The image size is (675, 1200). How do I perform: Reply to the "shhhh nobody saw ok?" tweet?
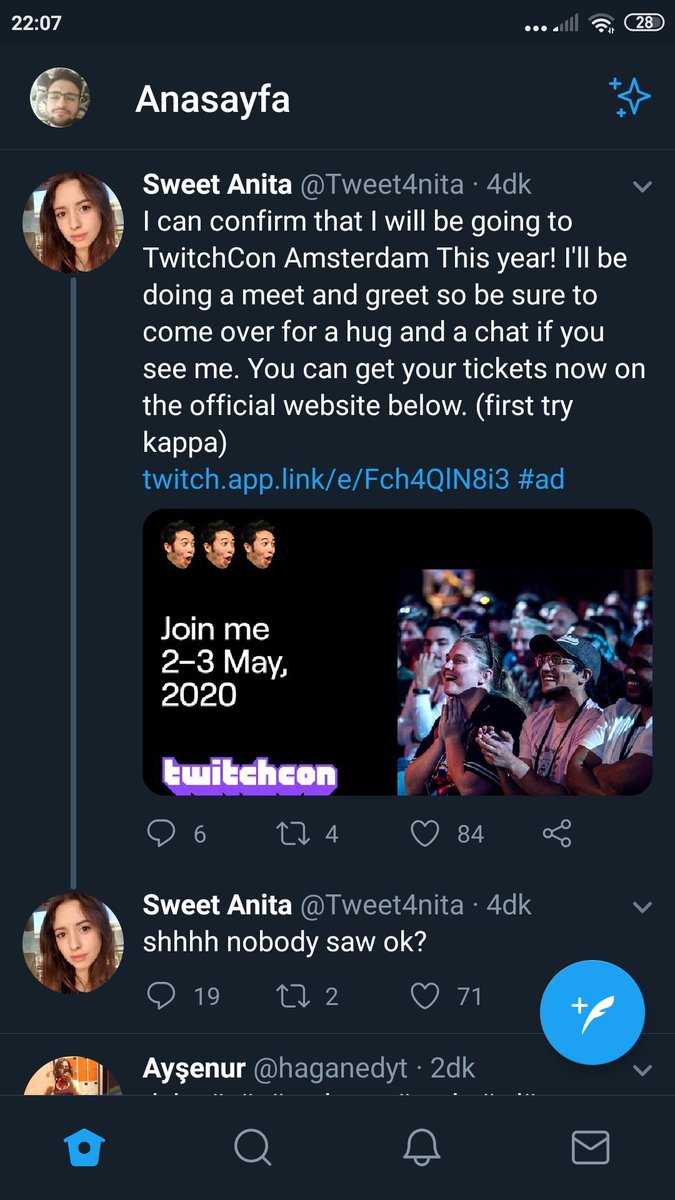161,995
